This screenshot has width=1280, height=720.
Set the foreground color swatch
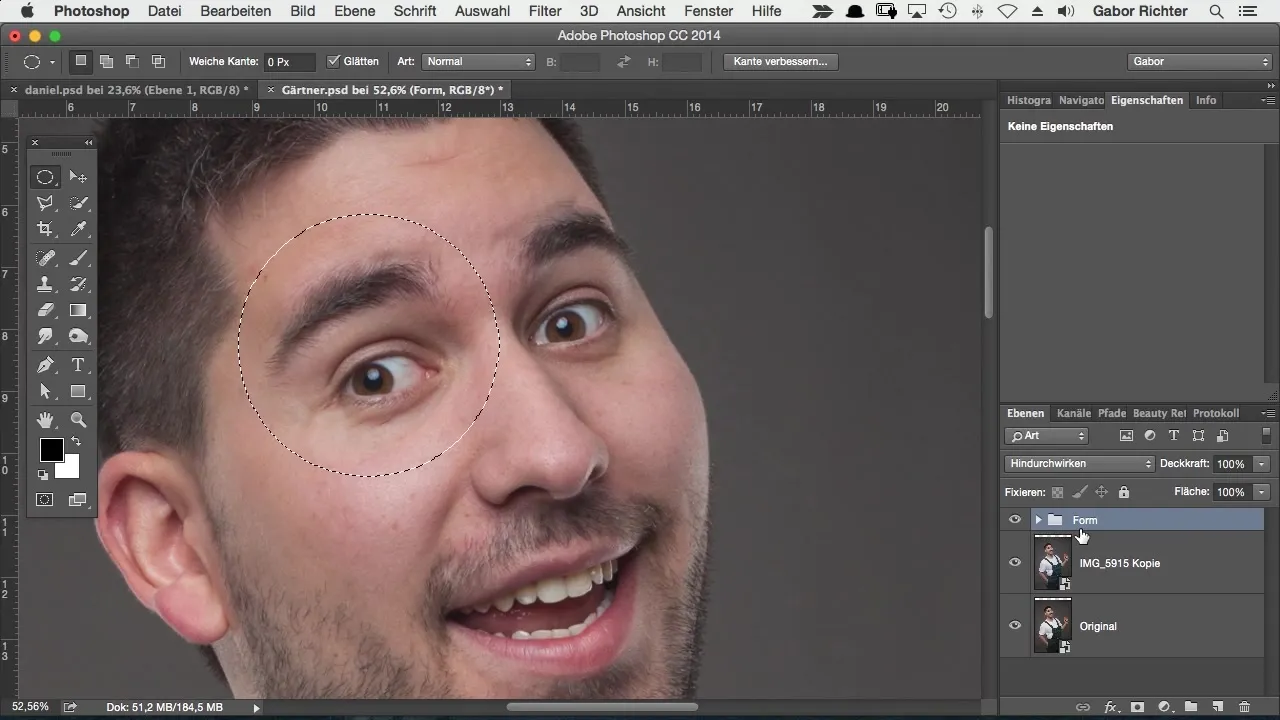pyautogui.click(x=51, y=450)
